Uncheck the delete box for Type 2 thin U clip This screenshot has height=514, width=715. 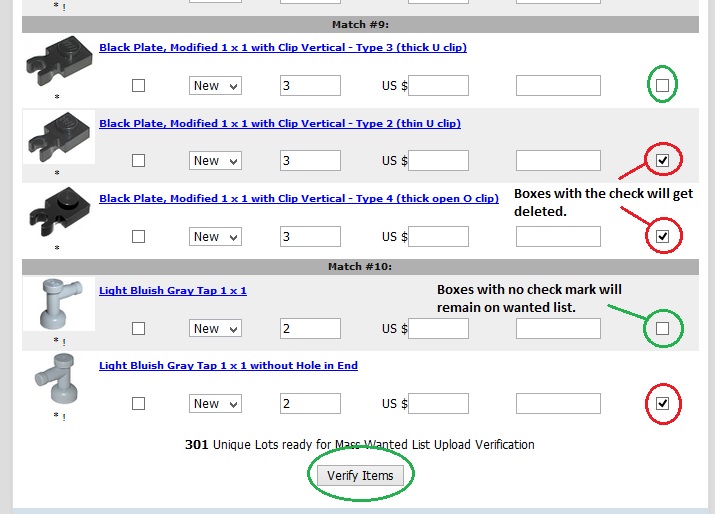point(662,161)
